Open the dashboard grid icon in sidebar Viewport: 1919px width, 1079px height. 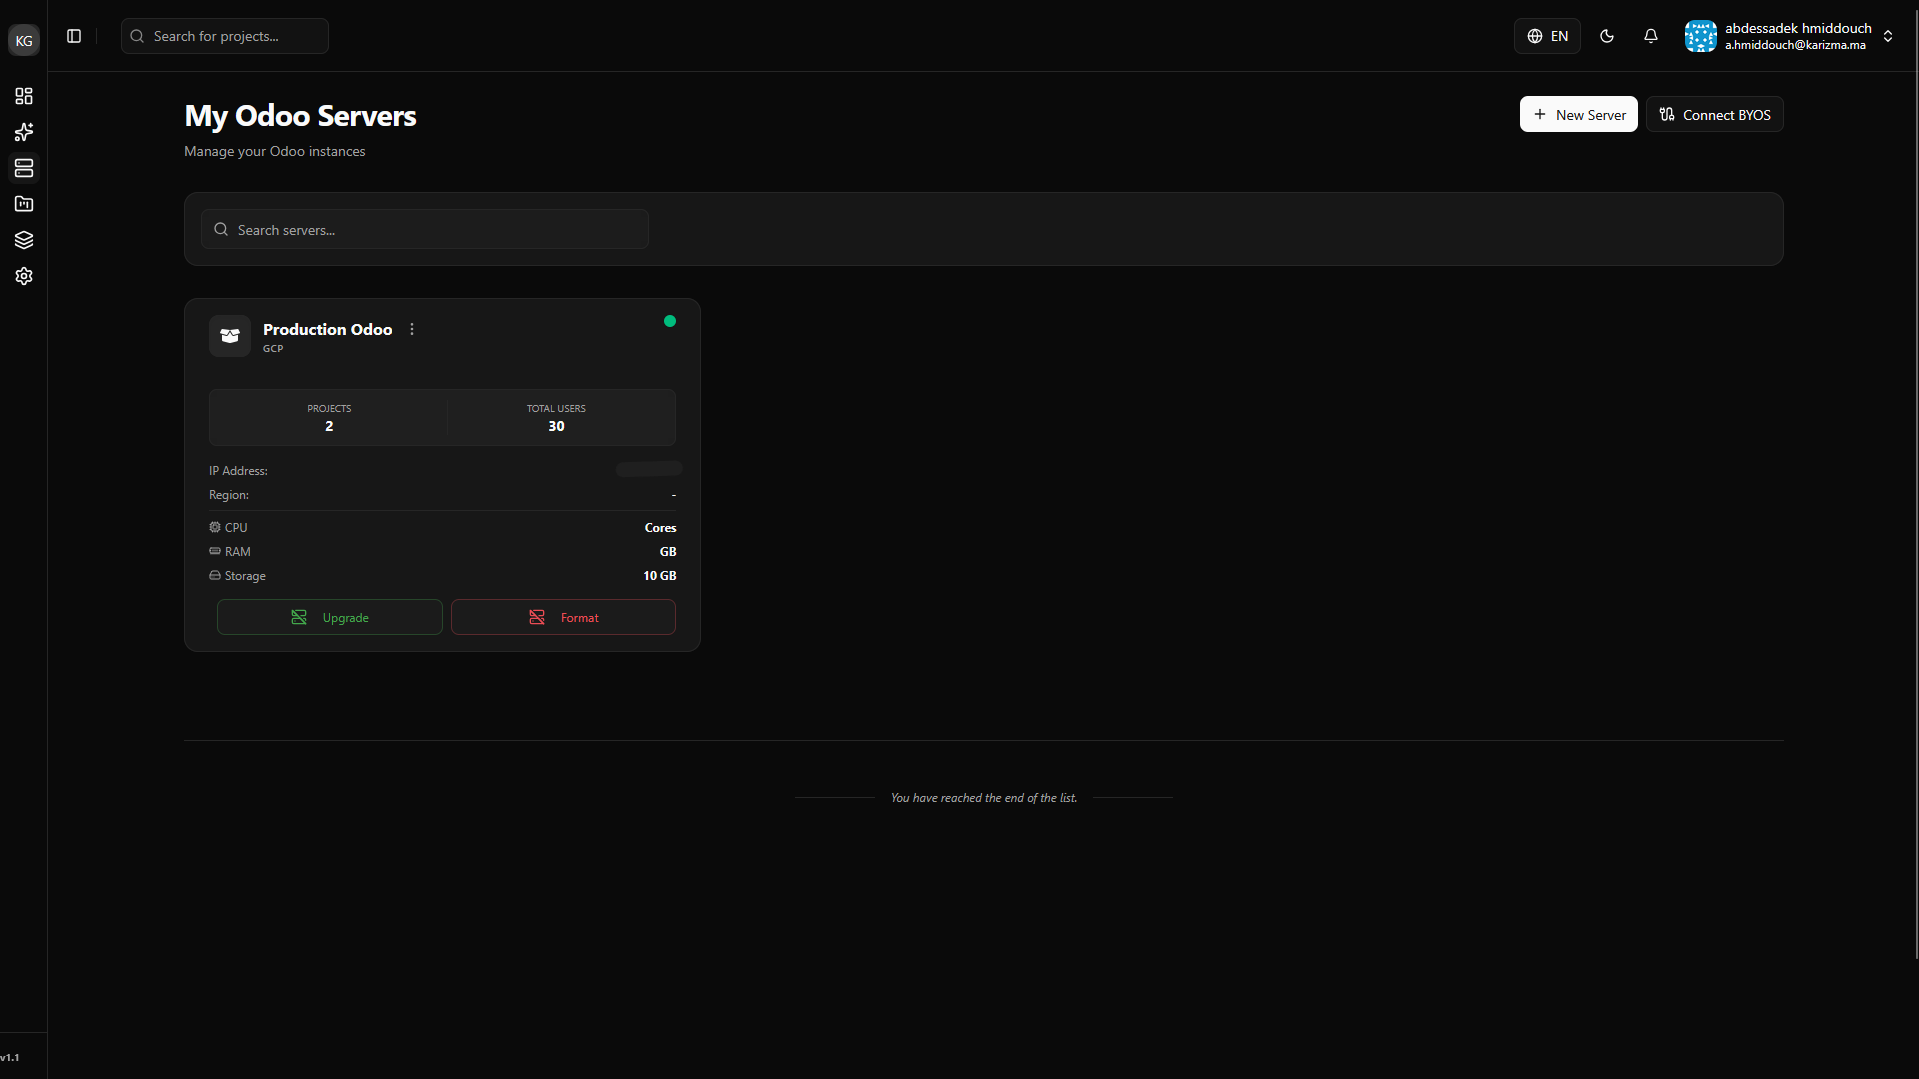pyautogui.click(x=24, y=96)
